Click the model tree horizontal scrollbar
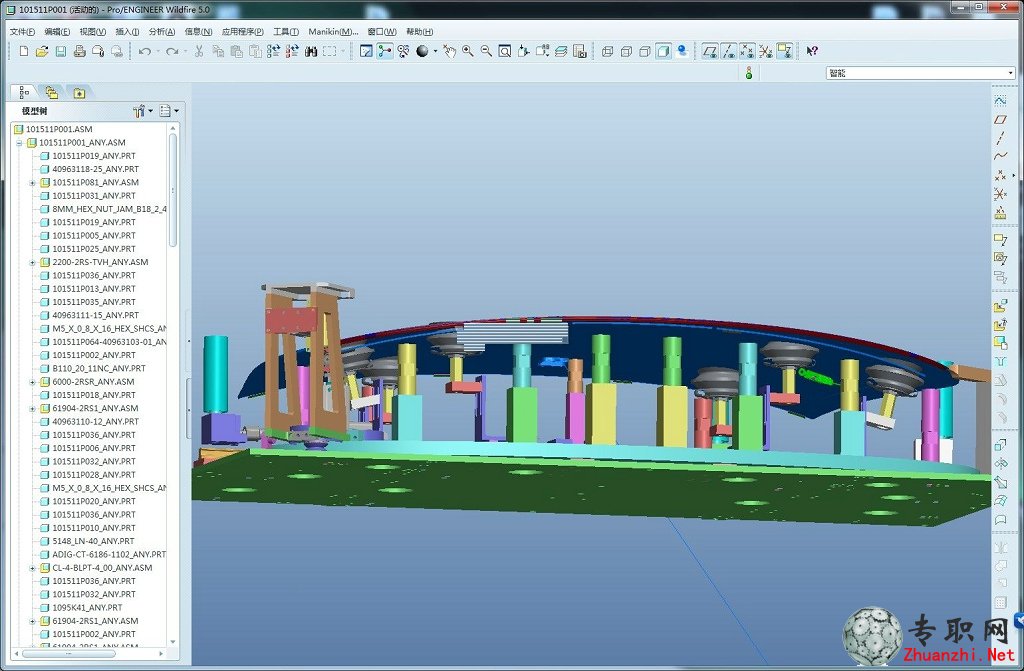The width and height of the screenshot is (1024, 671). coord(69,653)
